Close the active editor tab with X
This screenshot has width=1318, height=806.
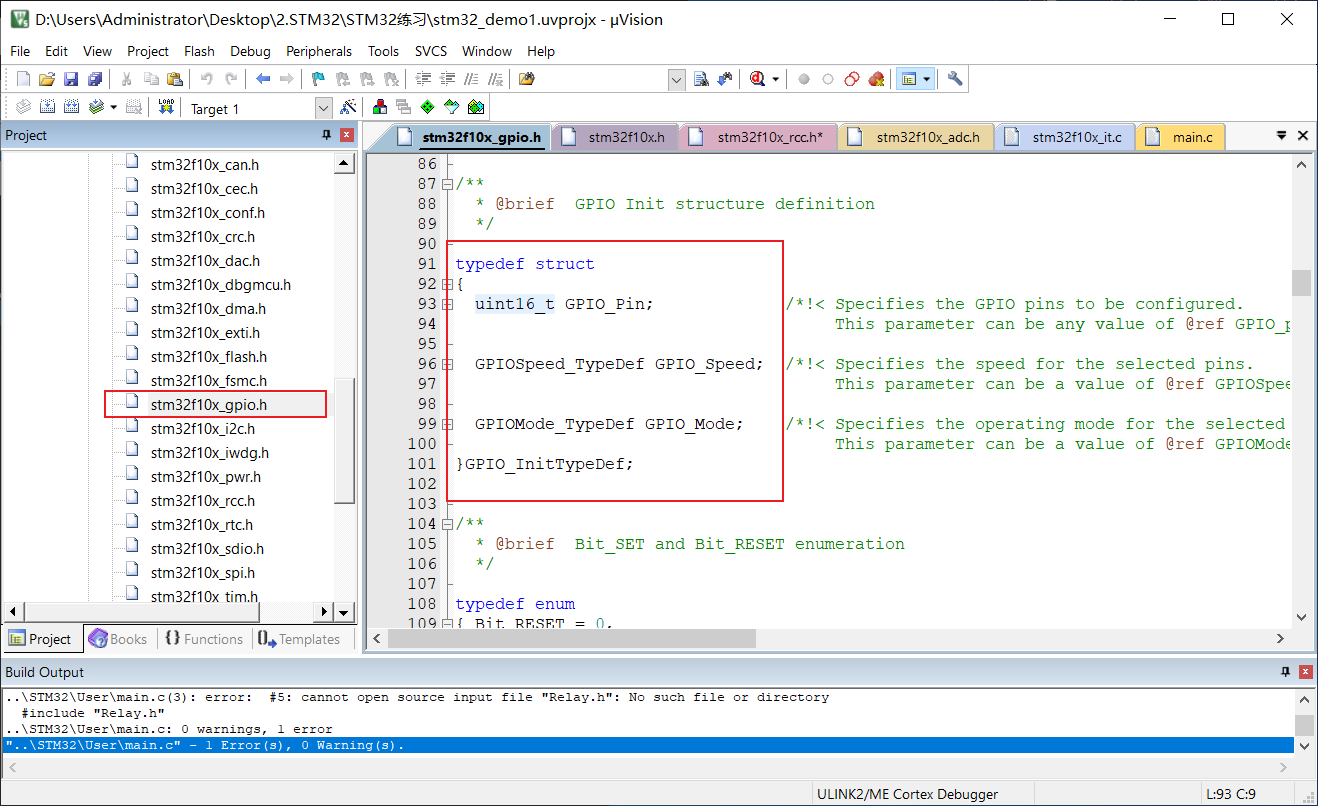1303,136
